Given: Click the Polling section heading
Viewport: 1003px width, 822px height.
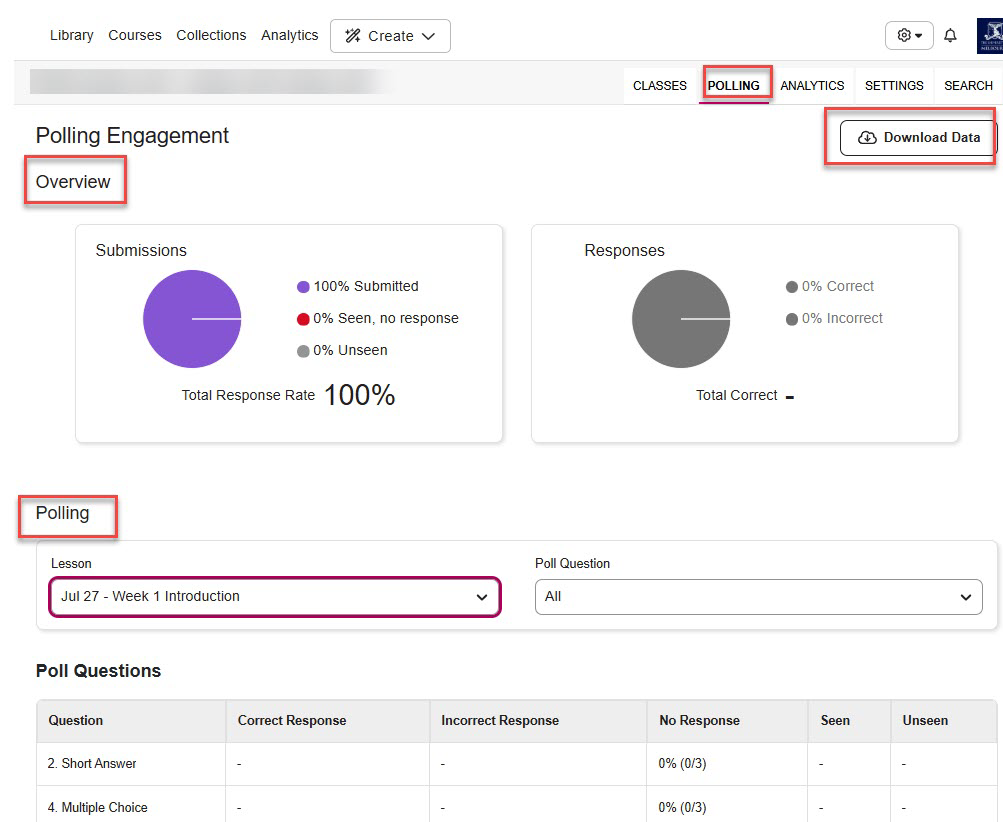Looking at the screenshot, I should (63, 514).
